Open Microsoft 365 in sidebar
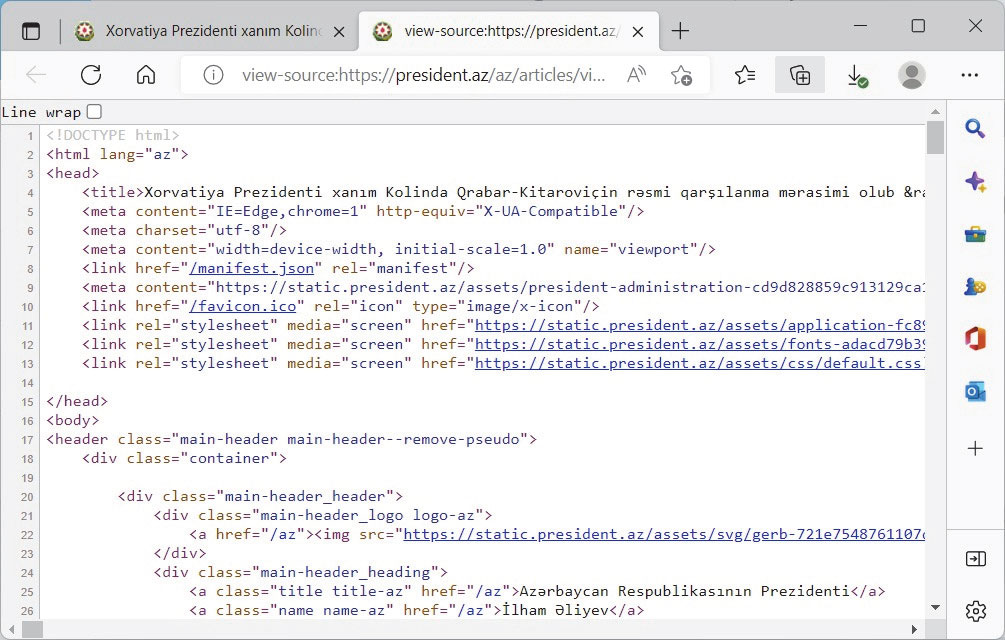 [x=975, y=338]
